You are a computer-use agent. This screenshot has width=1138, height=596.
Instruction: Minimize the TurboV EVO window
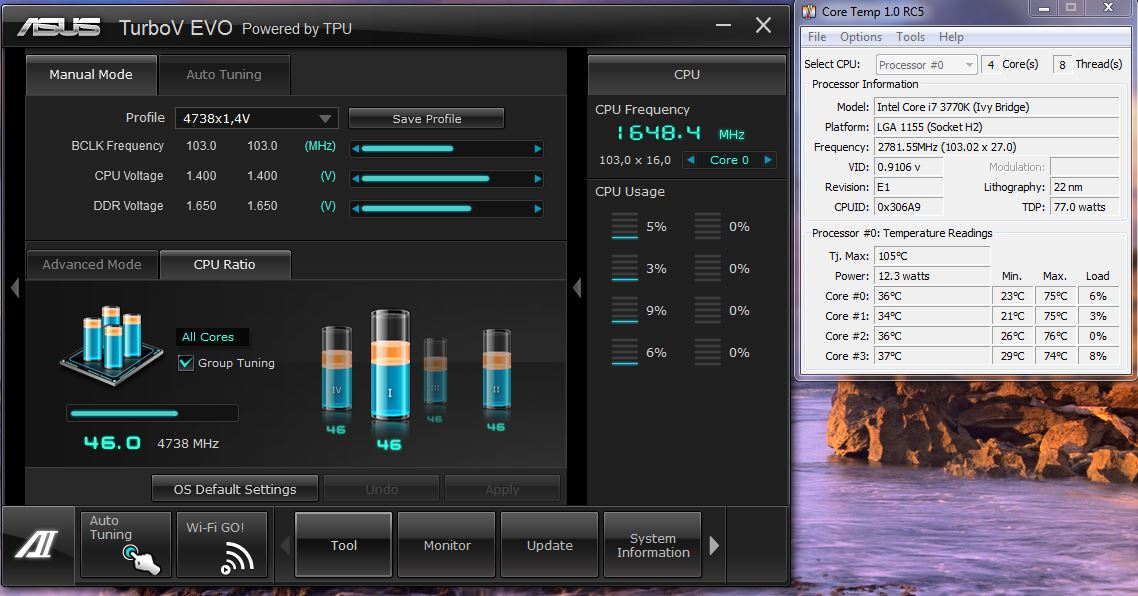tap(724, 25)
